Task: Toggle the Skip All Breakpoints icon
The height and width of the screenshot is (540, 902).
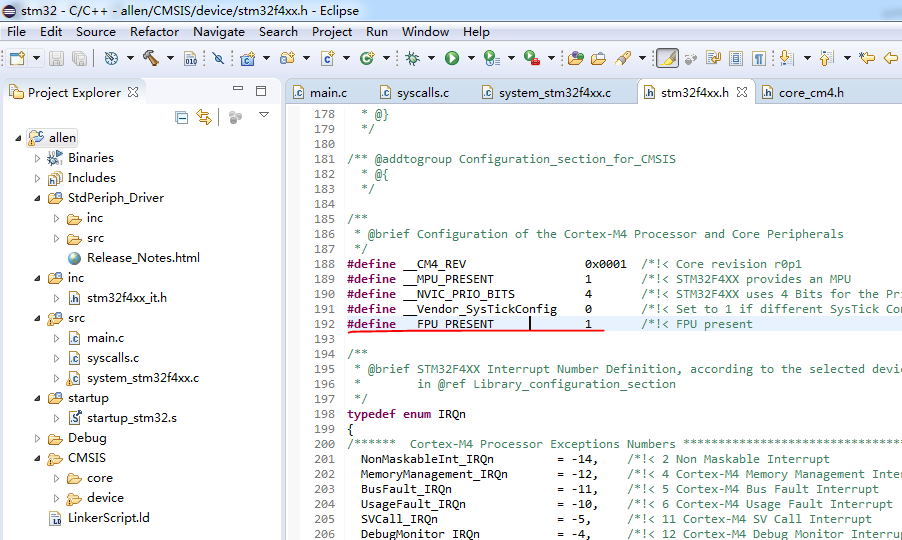Action: [x=218, y=58]
